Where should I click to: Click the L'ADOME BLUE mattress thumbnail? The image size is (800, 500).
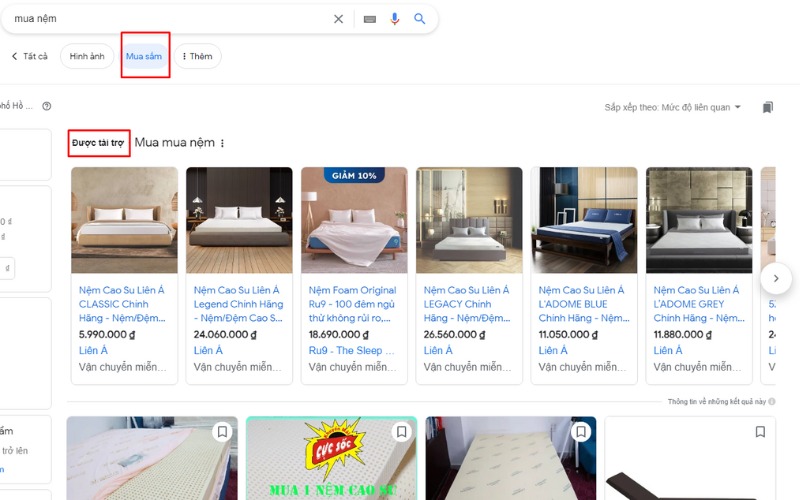(584, 220)
